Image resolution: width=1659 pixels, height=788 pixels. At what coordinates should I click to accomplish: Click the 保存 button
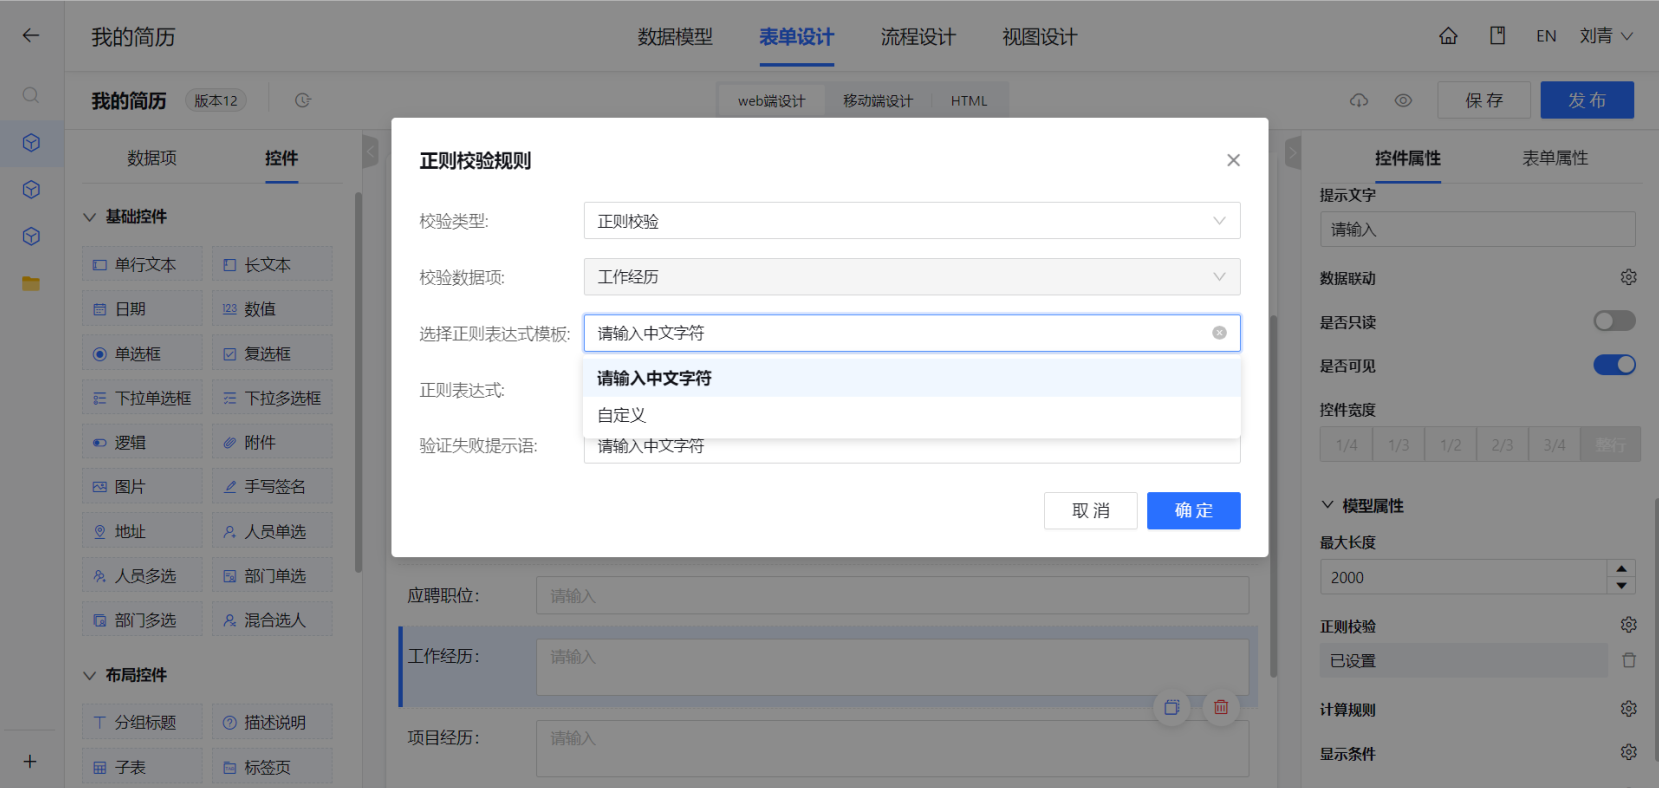point(1484,100)
